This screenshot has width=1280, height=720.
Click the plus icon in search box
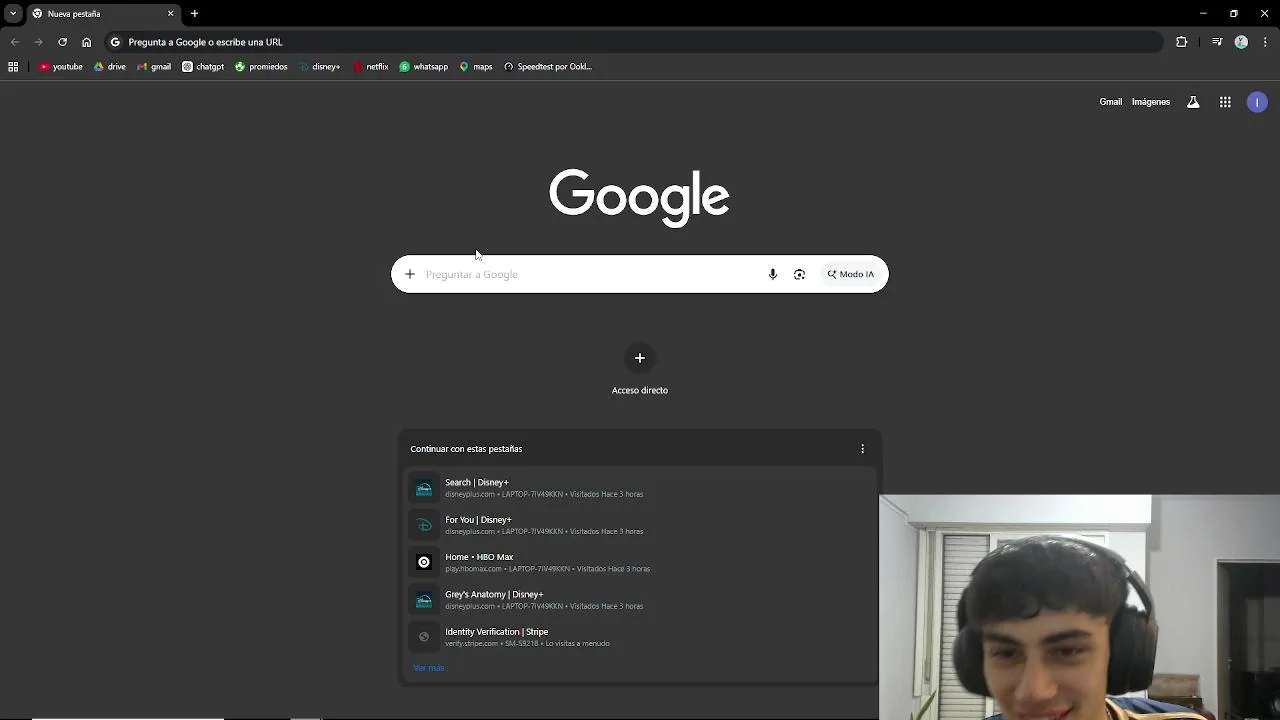click(409, 274)
